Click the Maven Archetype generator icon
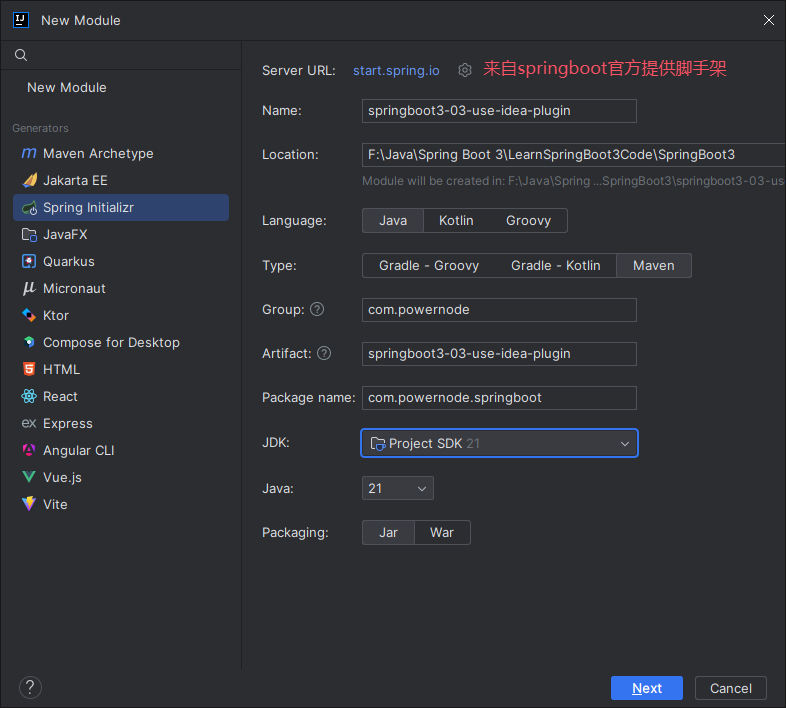Image resolution: width=786 pixels, height=708 pixels. (29, 154)
